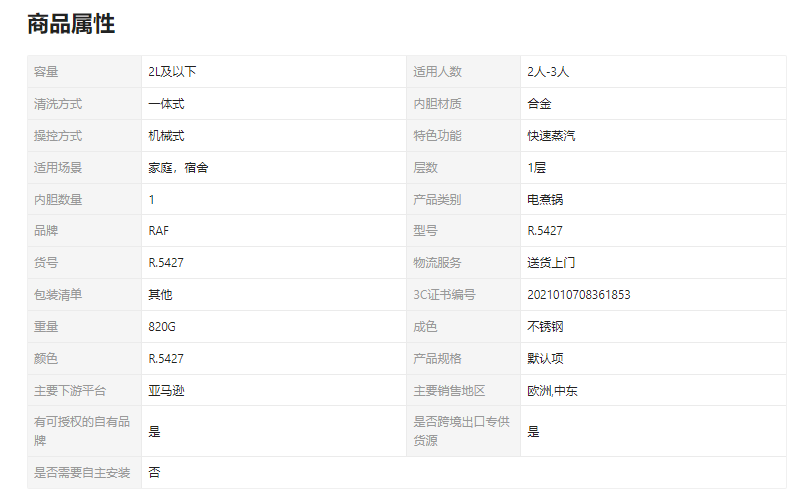The image size is (808, 495).
Task: Click the 是否需要自主安装 label
Action: coord(82,473)
